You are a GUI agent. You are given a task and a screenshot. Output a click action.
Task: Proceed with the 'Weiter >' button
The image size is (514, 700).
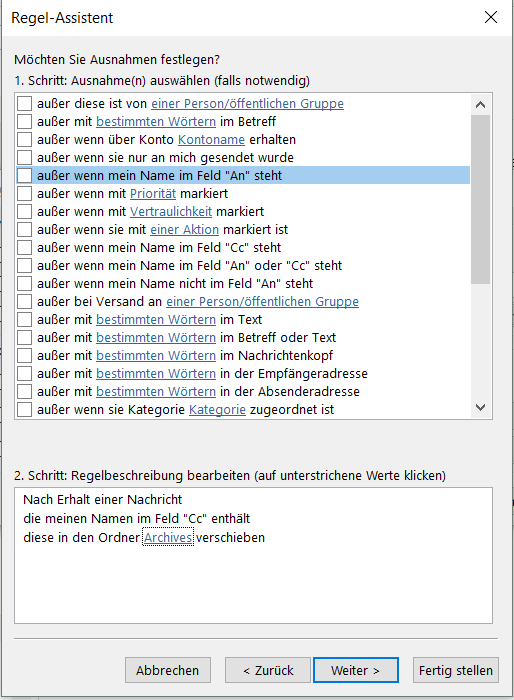tap(355, 670)
